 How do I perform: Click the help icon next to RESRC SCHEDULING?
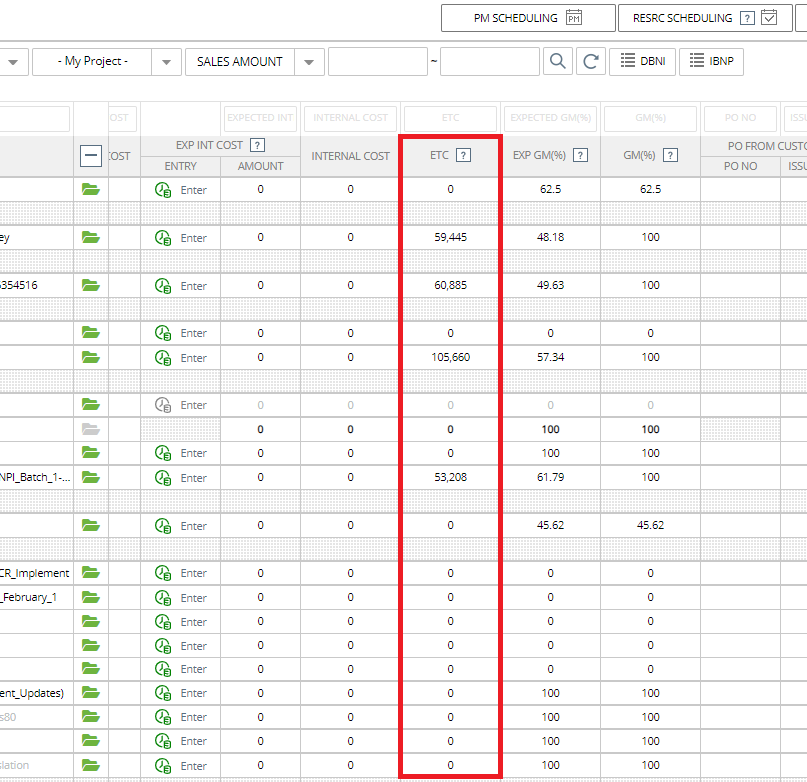(x=747, y=18)
